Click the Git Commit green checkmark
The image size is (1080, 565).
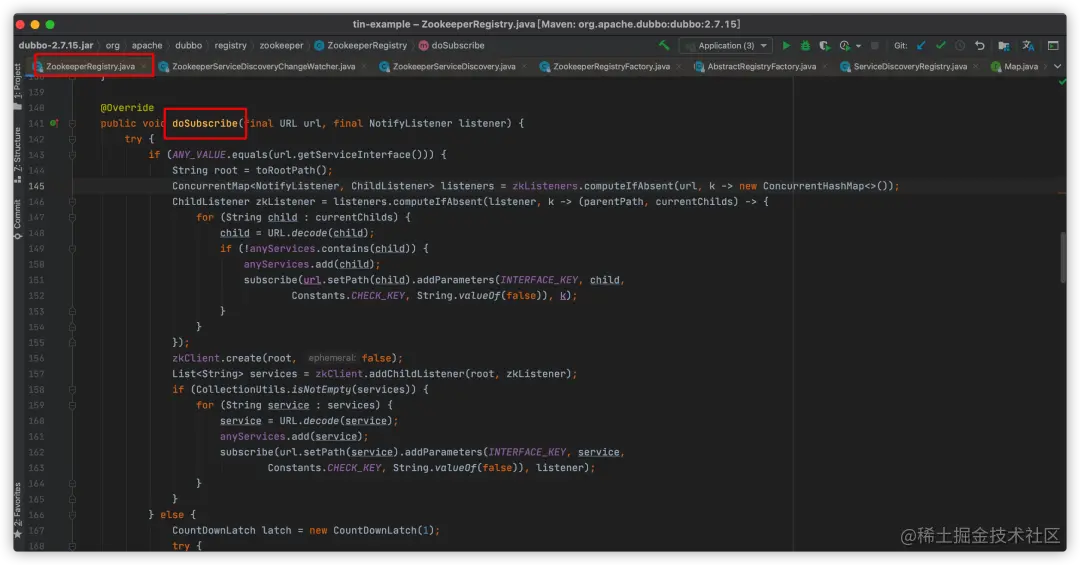coord(940,45)
